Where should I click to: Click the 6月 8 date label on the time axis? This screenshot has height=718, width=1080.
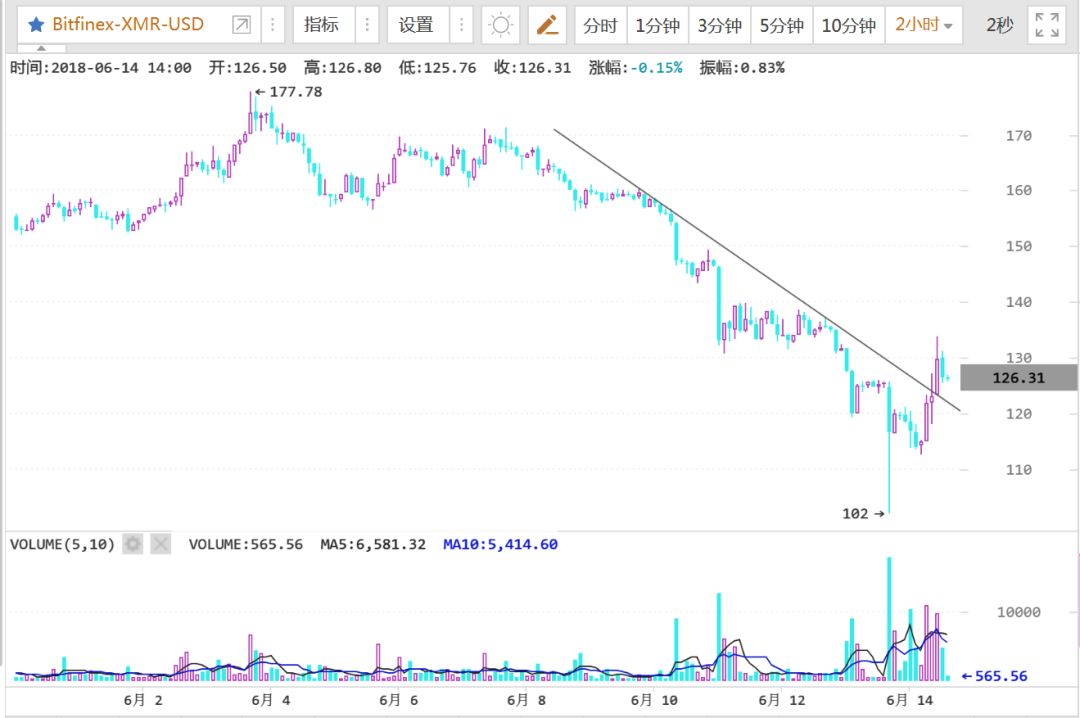click(x=526, y=700)
